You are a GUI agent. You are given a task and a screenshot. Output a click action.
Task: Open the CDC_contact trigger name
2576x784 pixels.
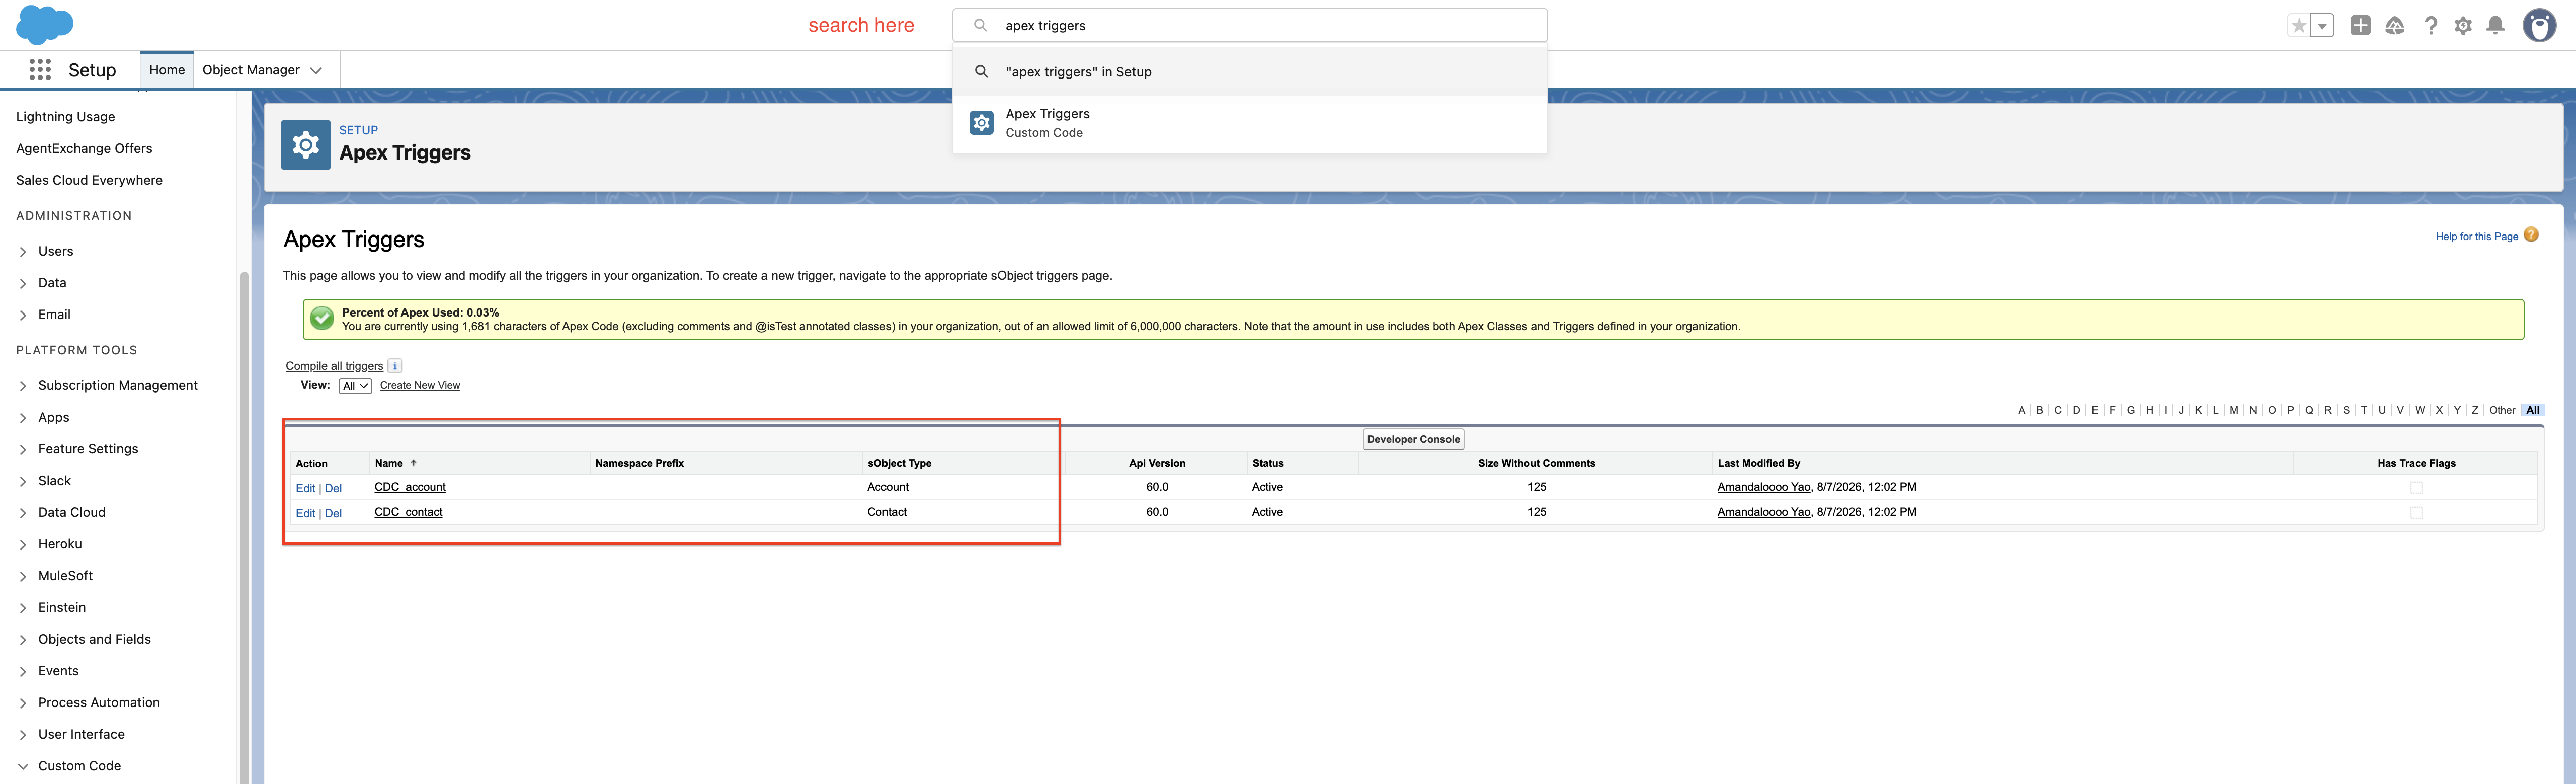[x=408, y=512]
